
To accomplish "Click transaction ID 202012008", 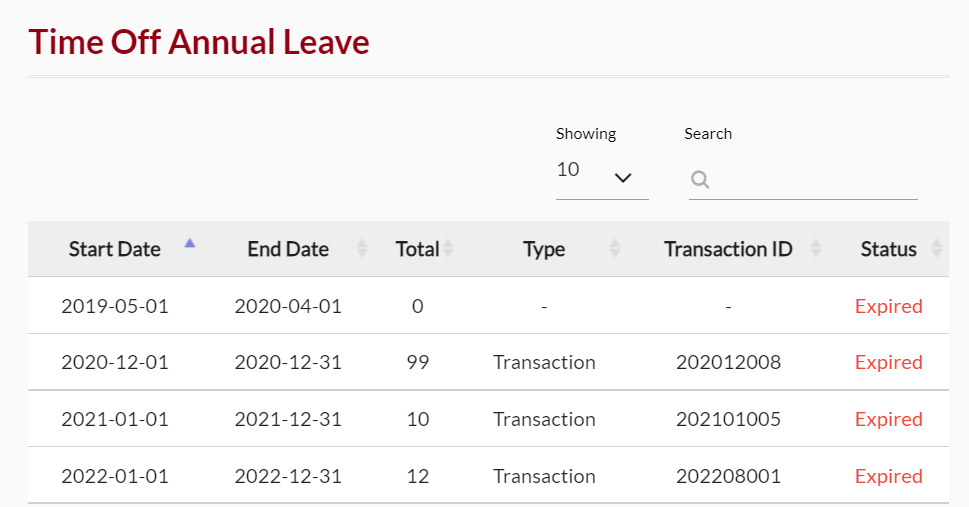I will (x=728, y=362).
